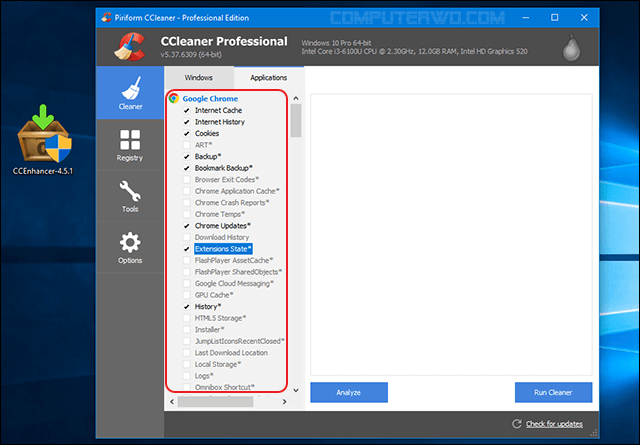Open the CCEnhancer-4.5.1 desktop icon
The image size is (640, 445).
tap(43, 140)
